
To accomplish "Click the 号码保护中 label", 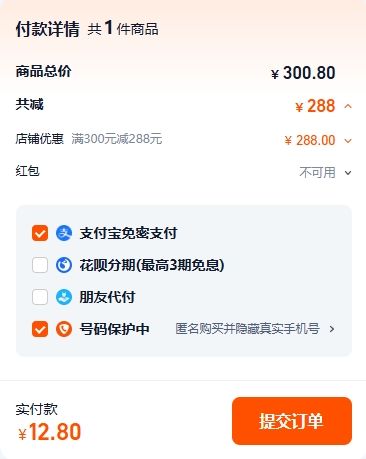I will coord(114,329).
